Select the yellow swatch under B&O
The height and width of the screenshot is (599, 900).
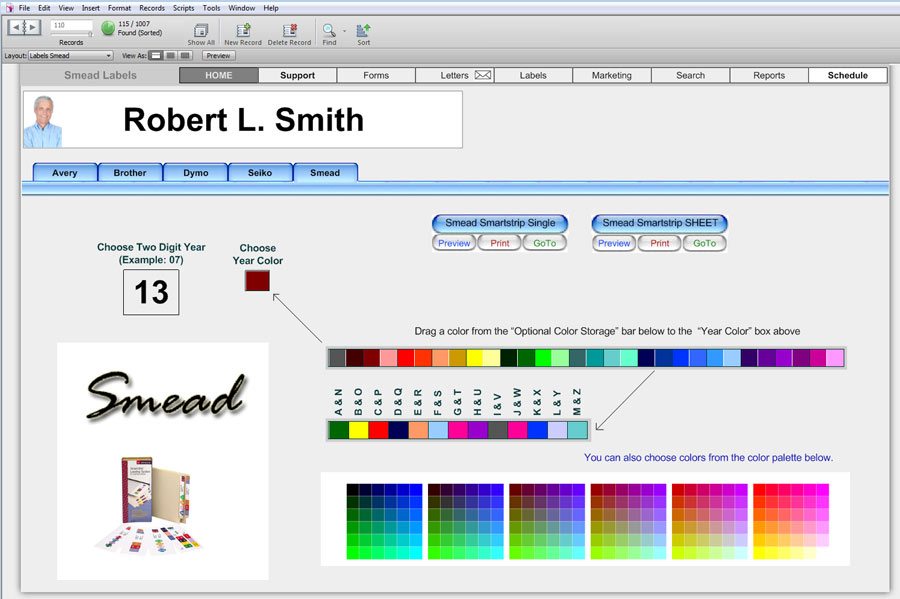358,430
